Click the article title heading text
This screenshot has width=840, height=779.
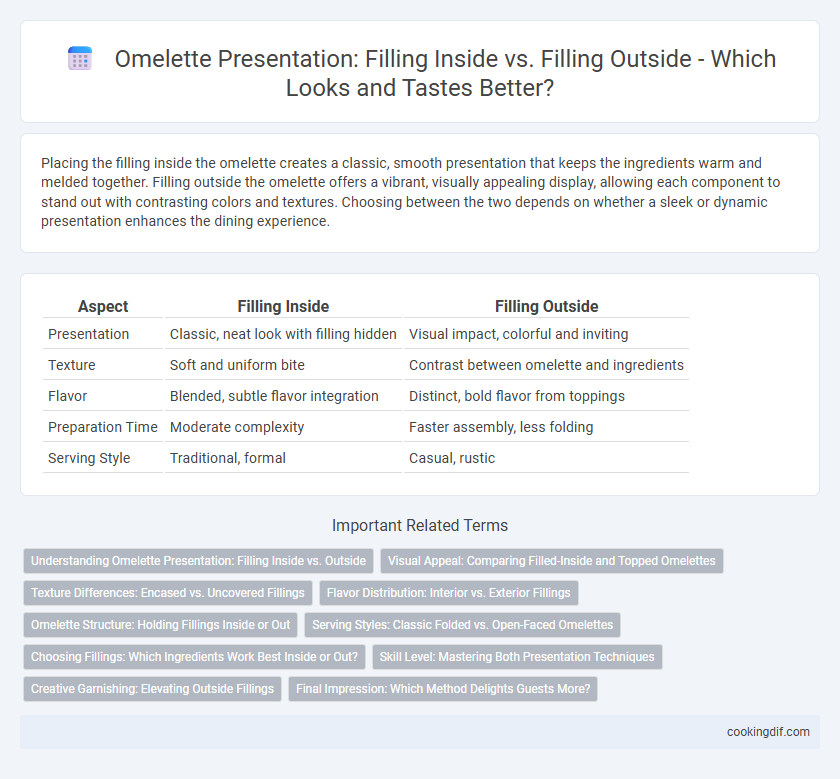tap(445, 73)
